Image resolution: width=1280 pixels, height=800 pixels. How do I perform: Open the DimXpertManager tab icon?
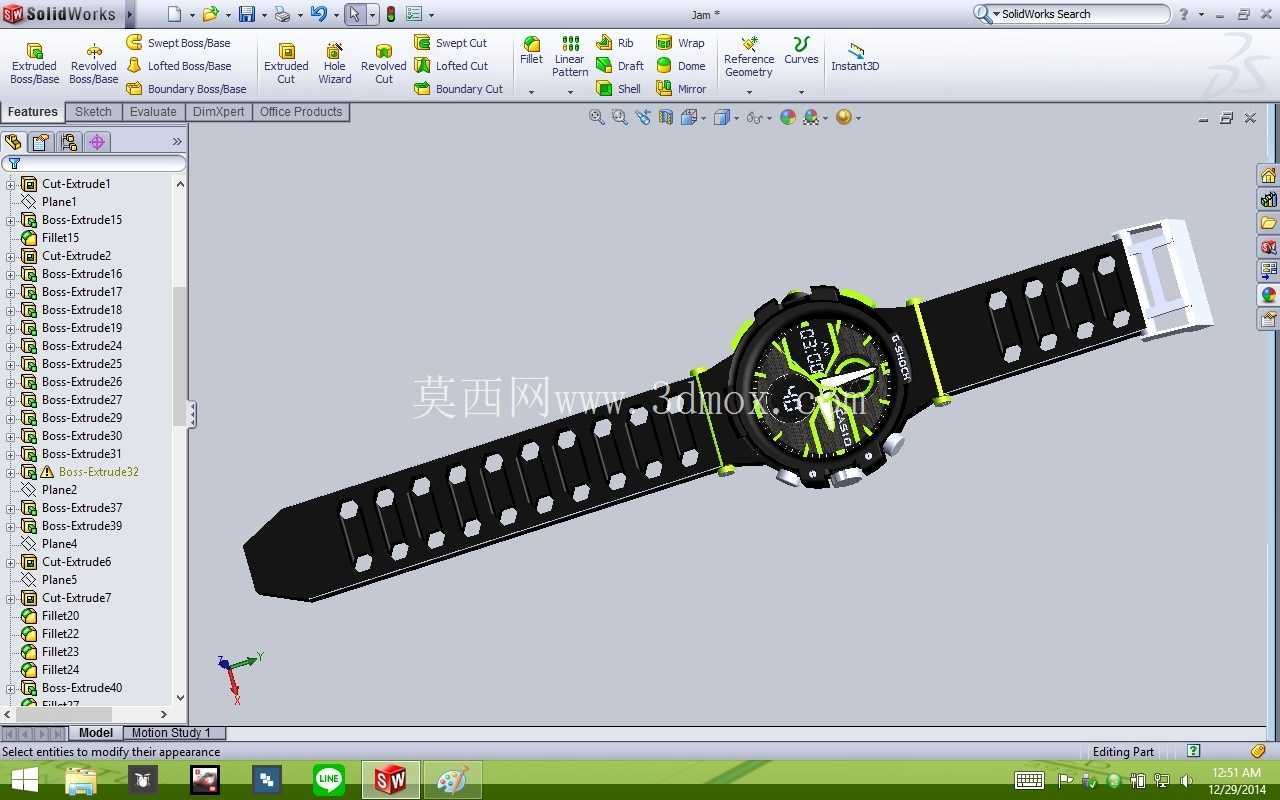tap(97, 142)
